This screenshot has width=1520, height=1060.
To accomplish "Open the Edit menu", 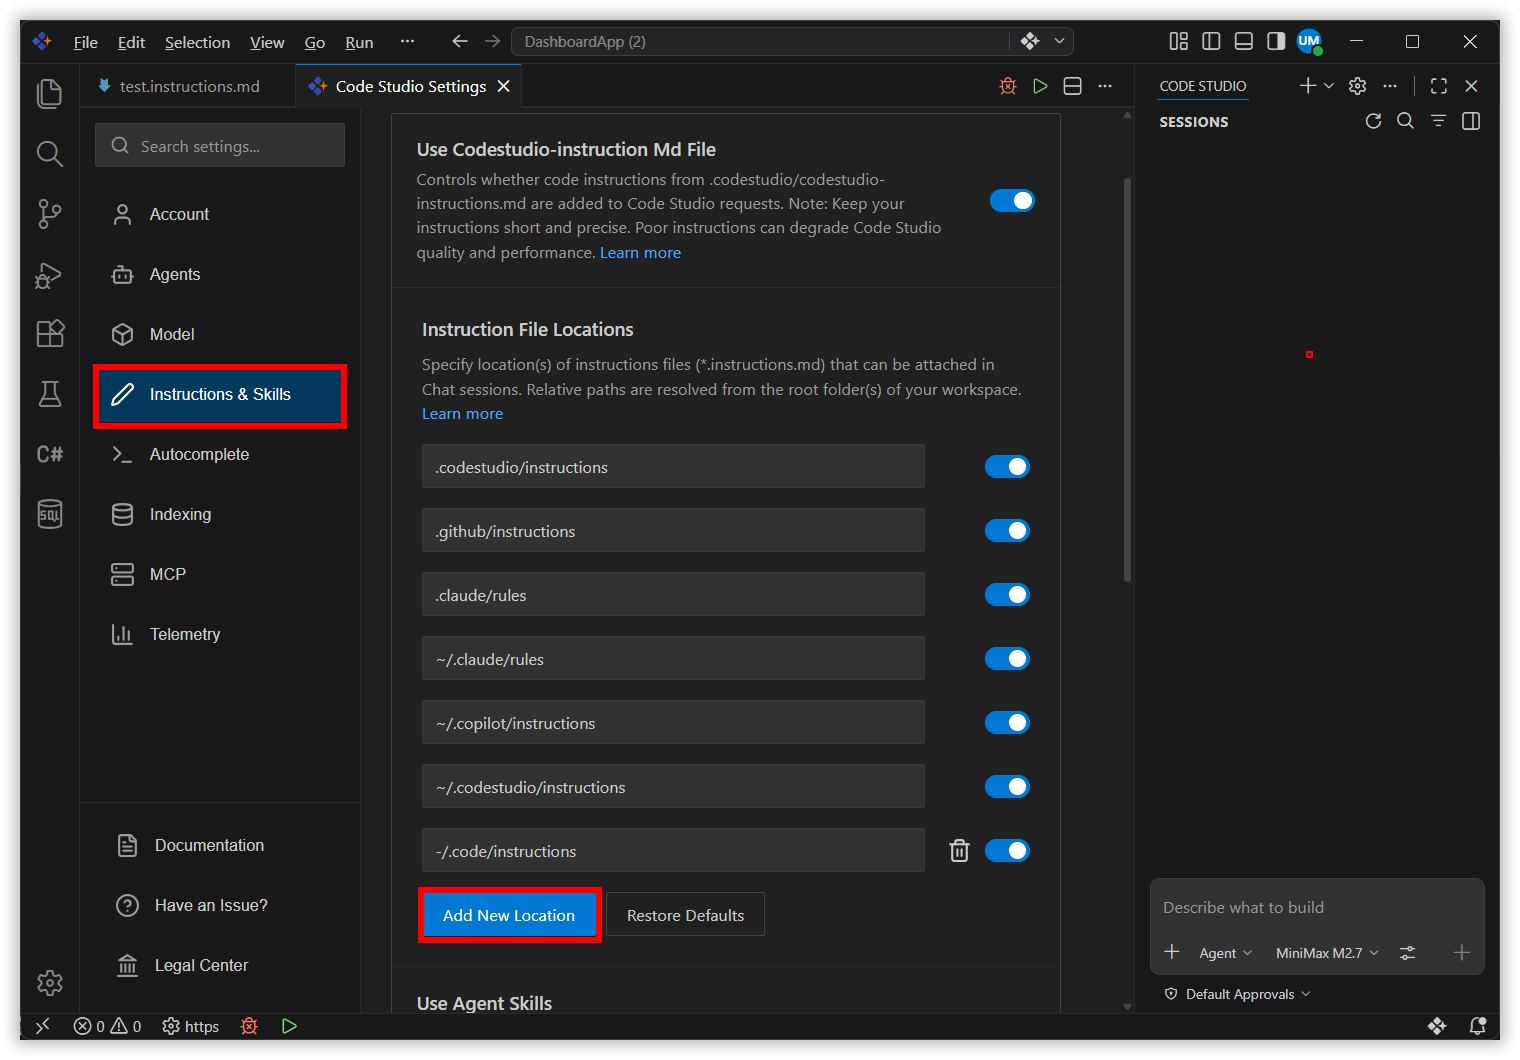I will pos(131,42).
